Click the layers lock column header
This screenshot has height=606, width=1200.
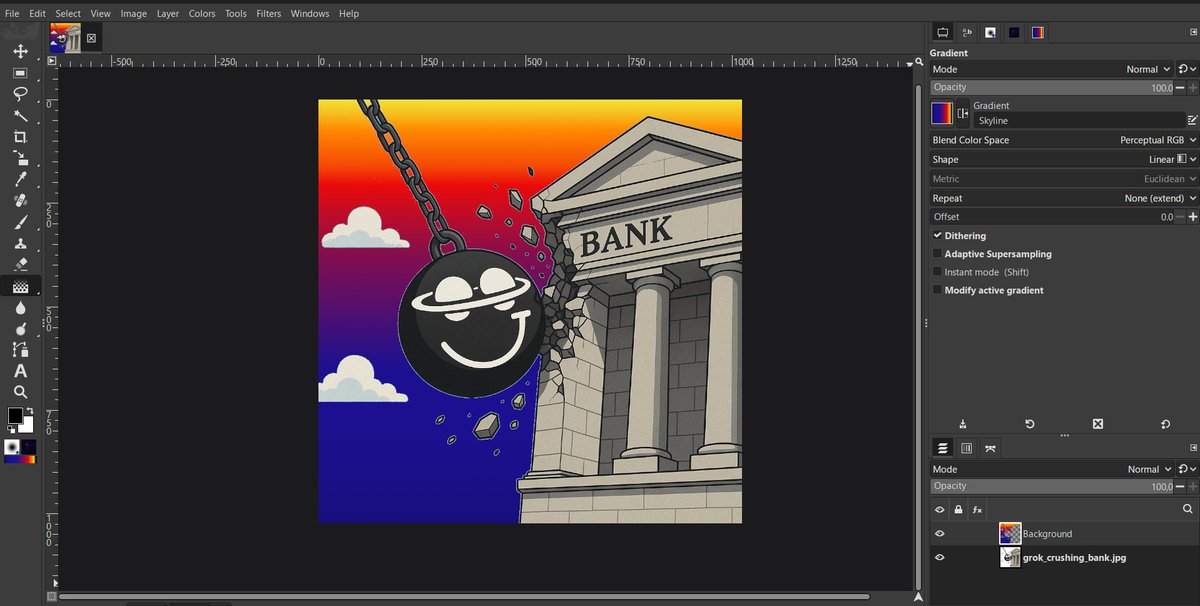[958, 510]
